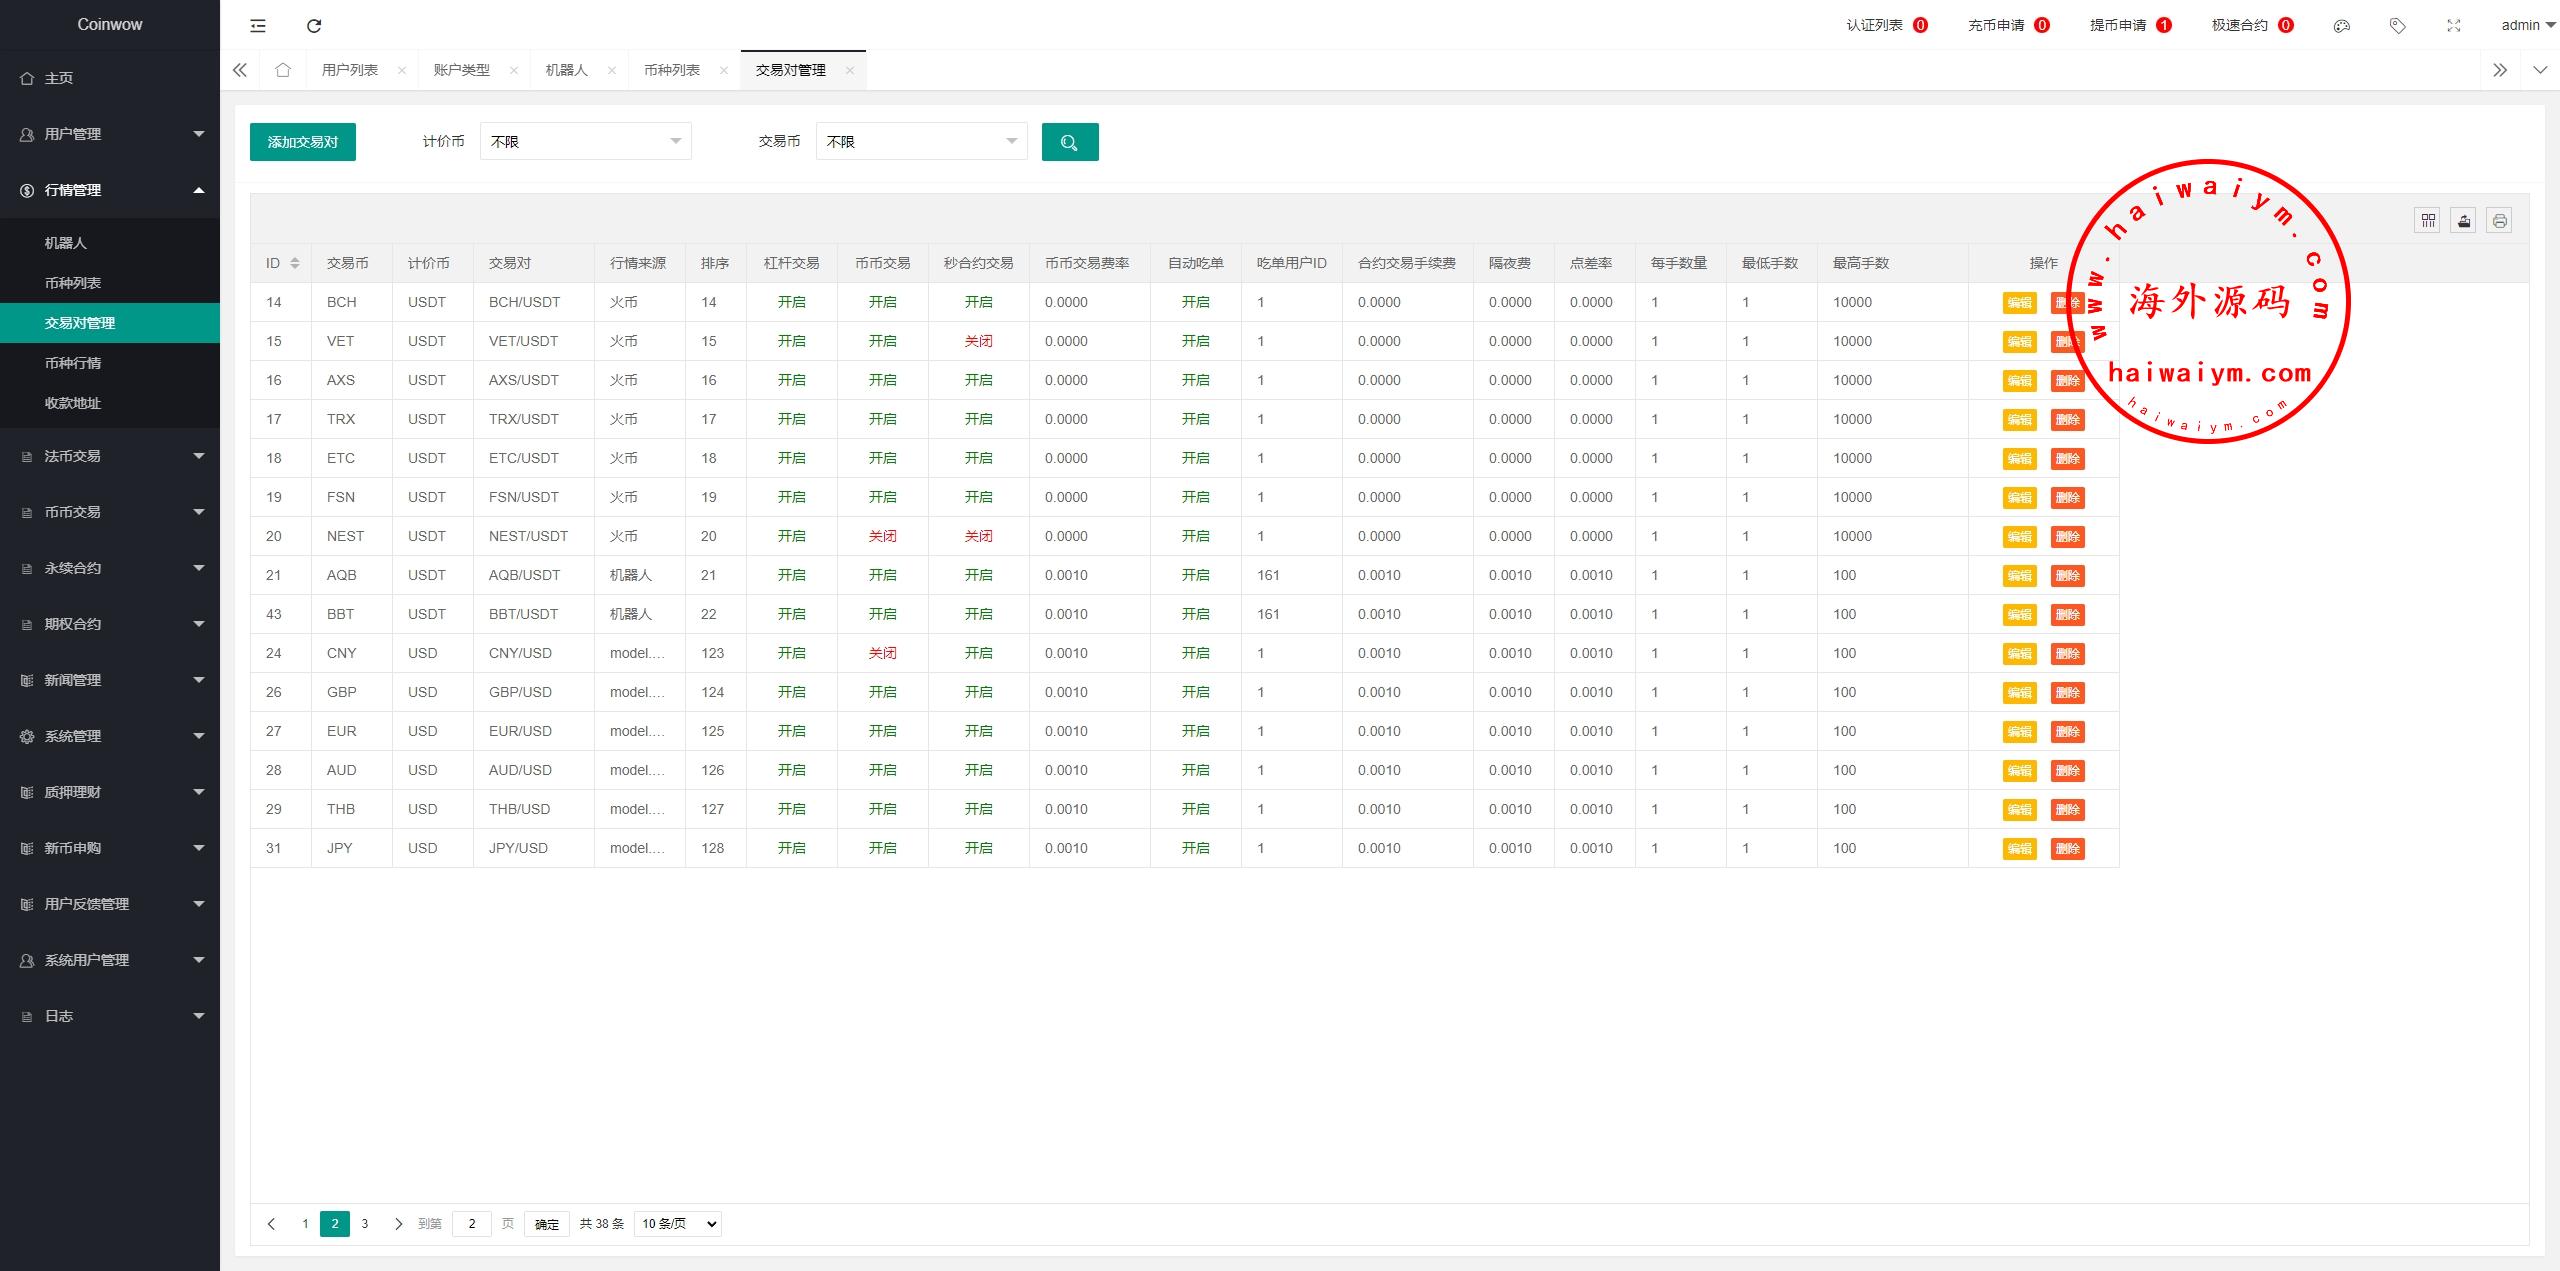Open the 计价币 dropdown filter

[585, 142]
